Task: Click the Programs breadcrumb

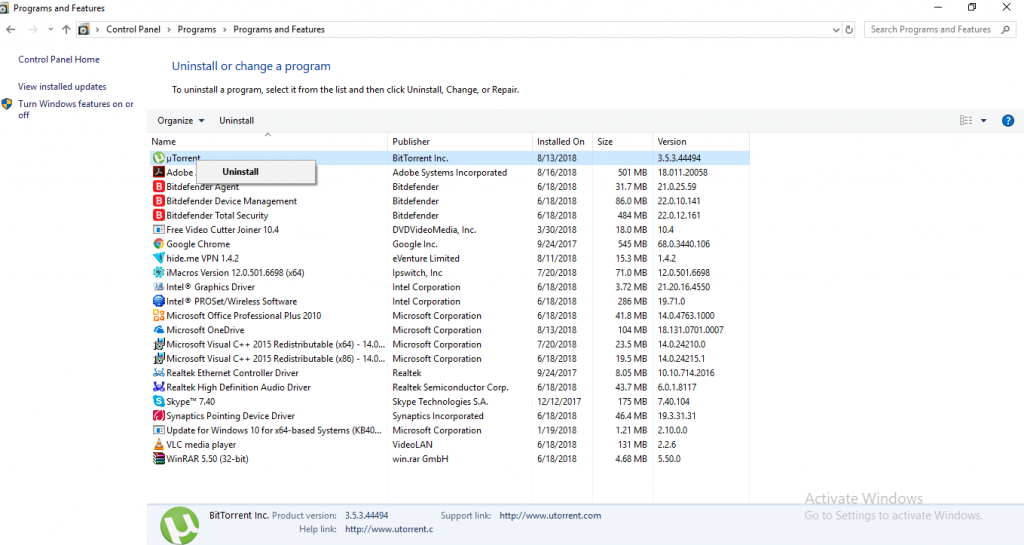Action: [x=197, y=29]
